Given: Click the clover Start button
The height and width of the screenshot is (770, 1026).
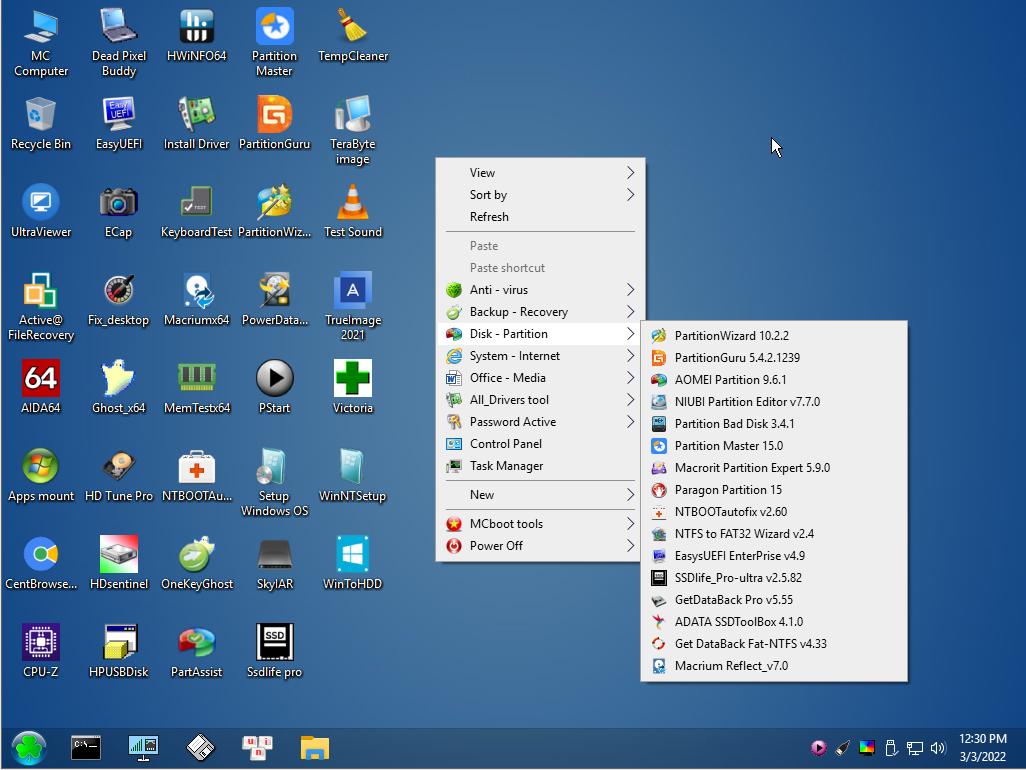Looking at the screenshot, I should (x=29, y=747).
